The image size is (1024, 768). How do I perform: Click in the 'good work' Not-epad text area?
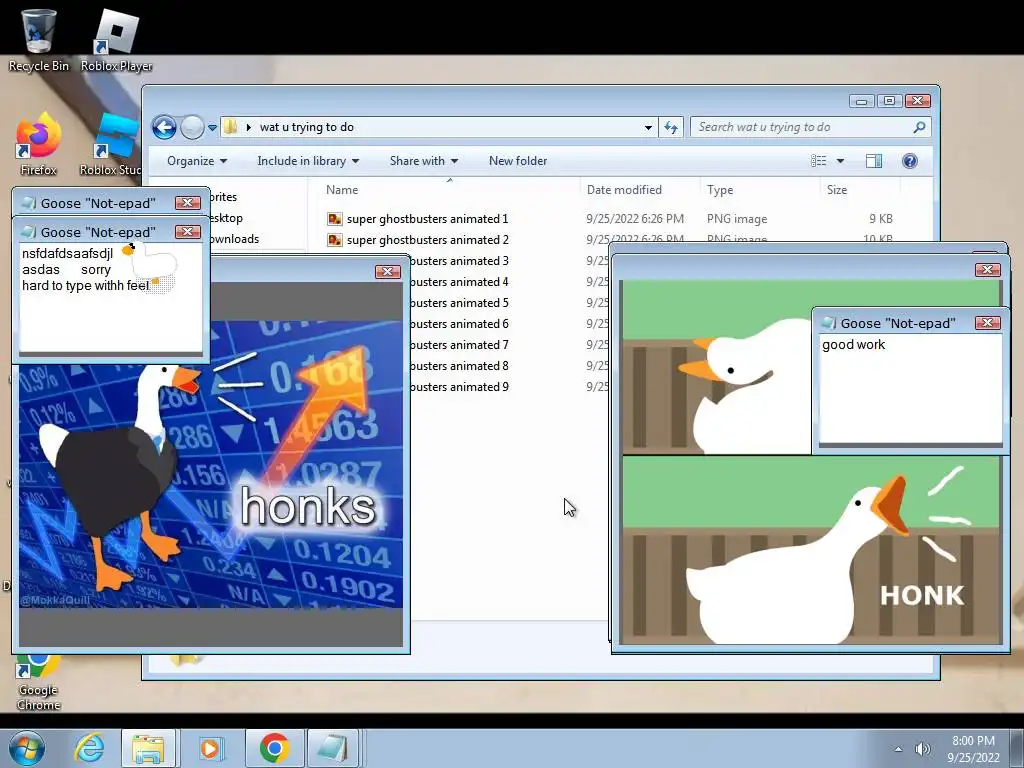coord(910,389)
